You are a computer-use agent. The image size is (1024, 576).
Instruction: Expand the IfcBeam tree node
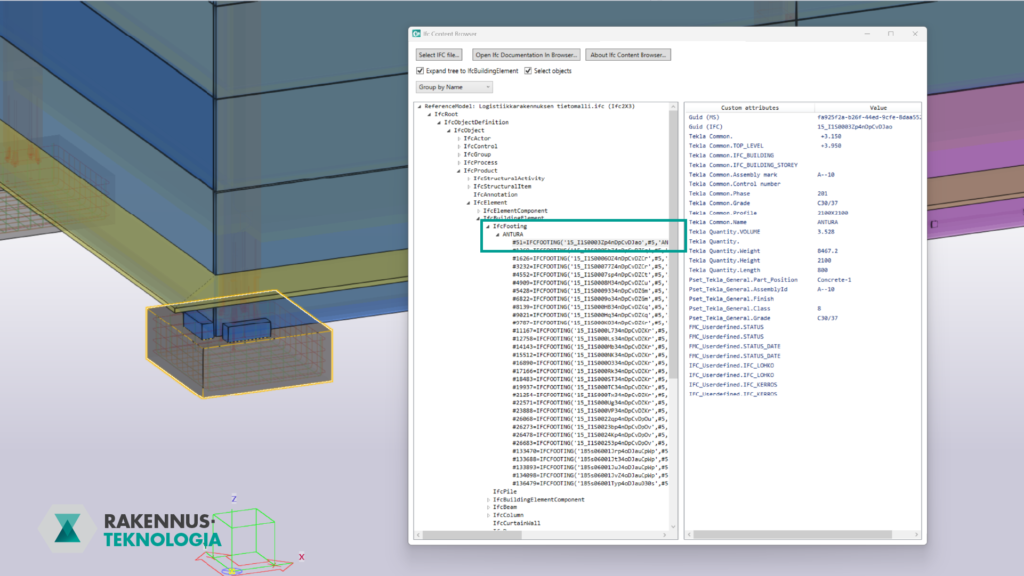click(x=487, y=507)
